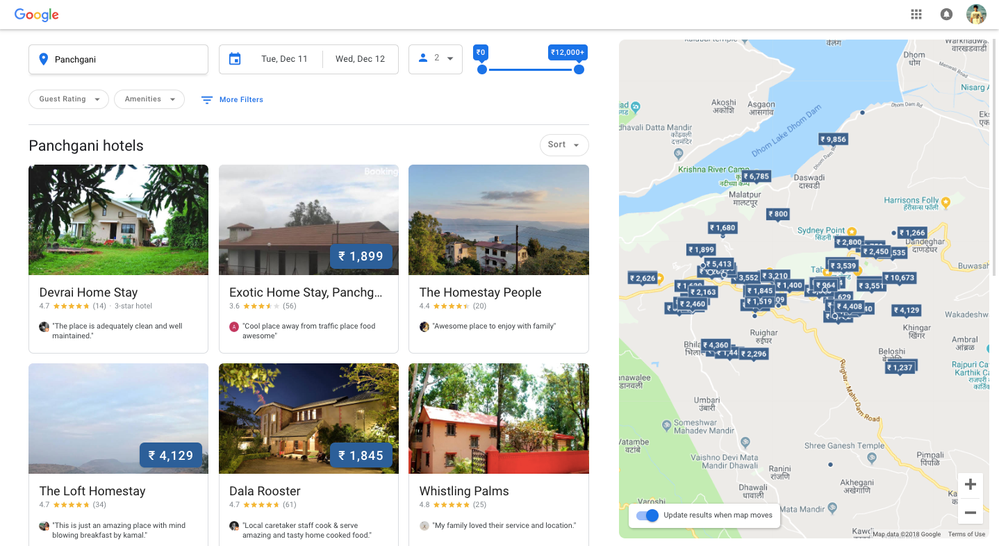The image size is (999, 546).
Task: Click the maximum price slider handle
Action: (x=579, y=69)
